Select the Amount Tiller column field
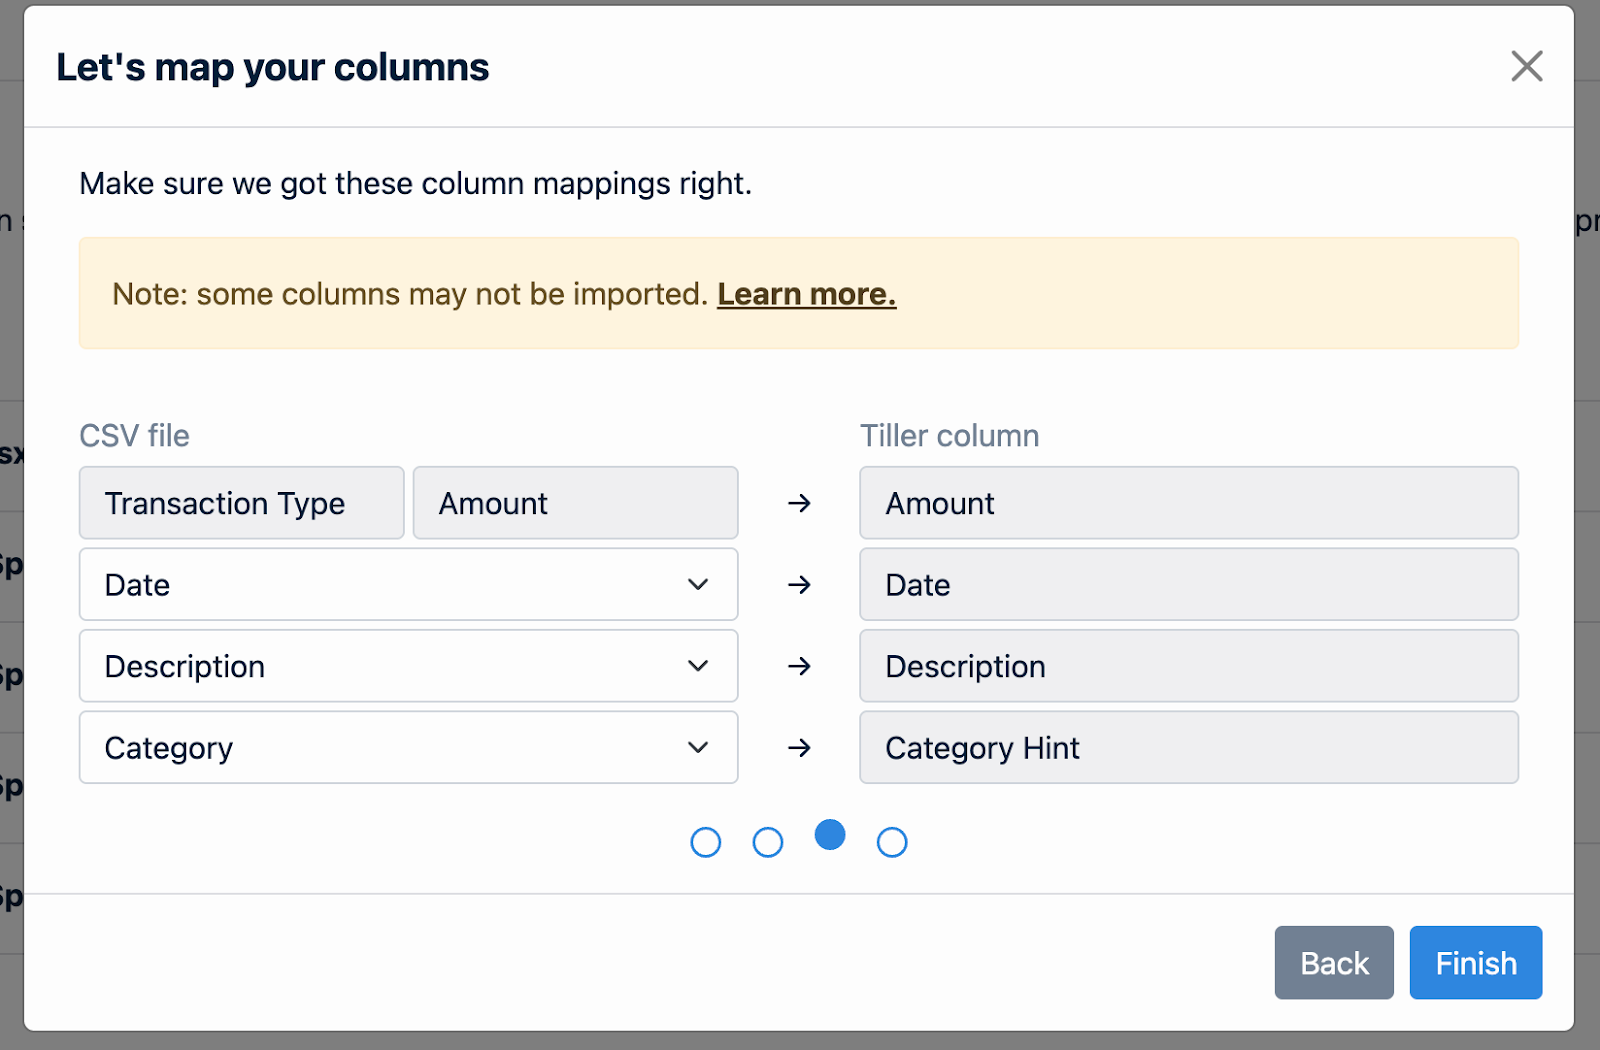This screenshot has width=1600, height=1050. pos(1188,503)
